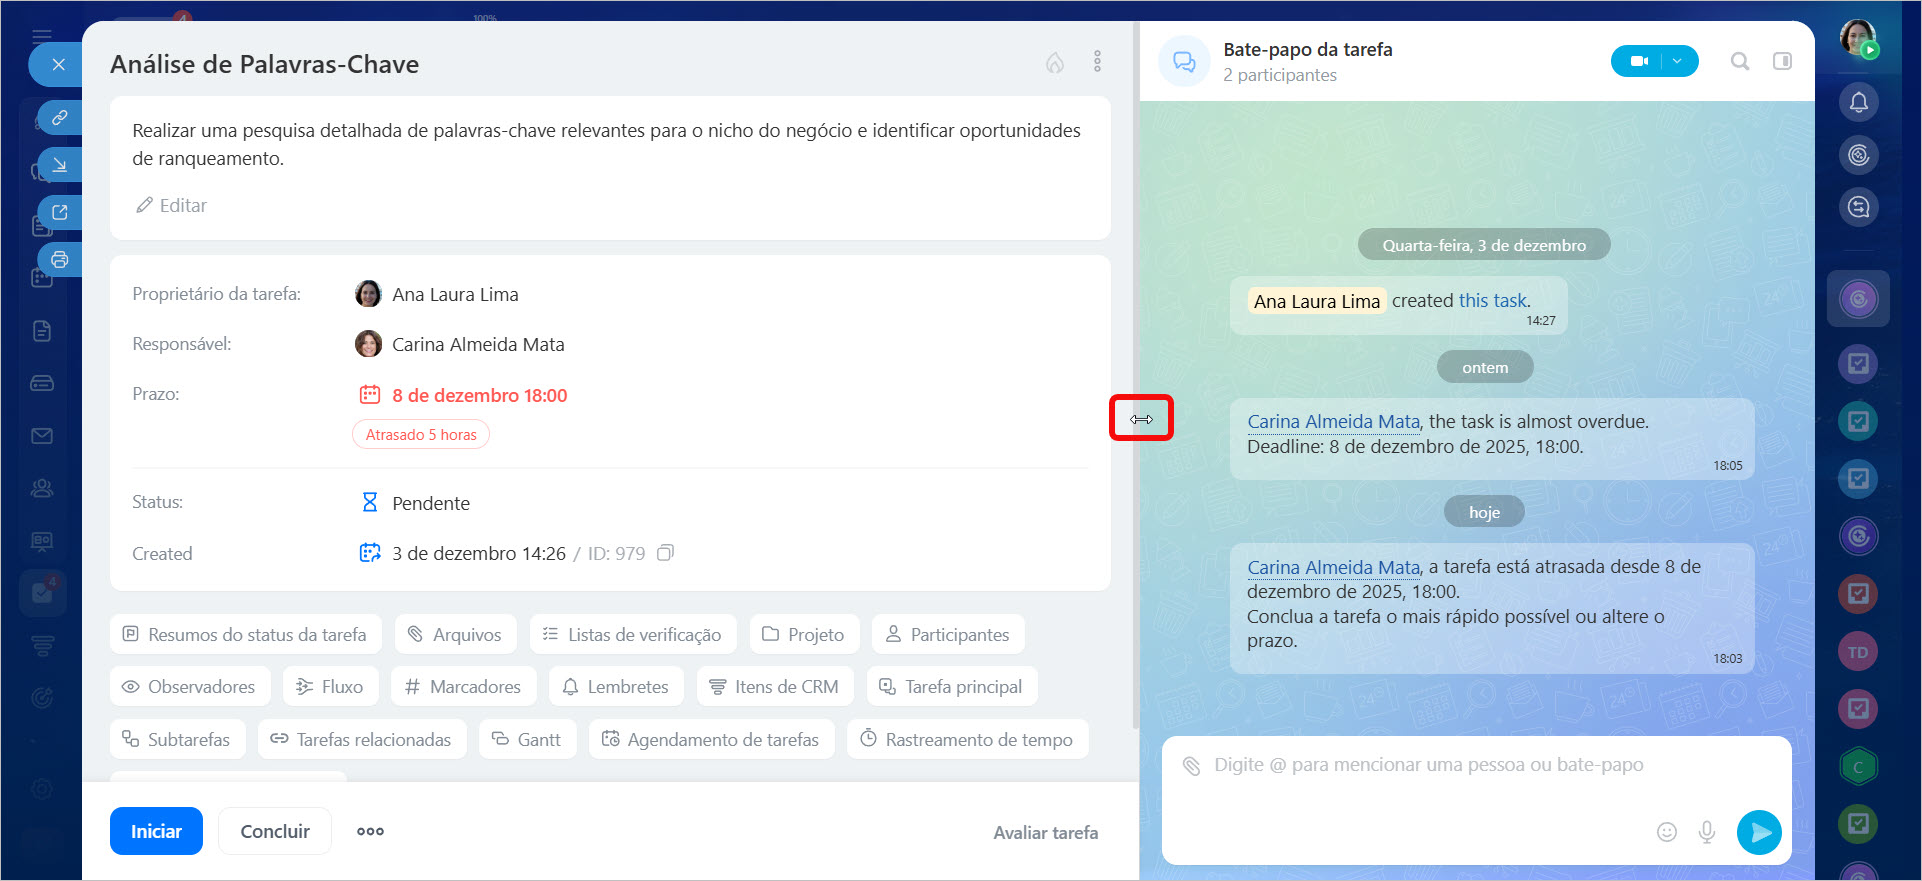1922x881 pixels.
Task: Expand the video call dropdown arrow
Action: coord(1678,61)
